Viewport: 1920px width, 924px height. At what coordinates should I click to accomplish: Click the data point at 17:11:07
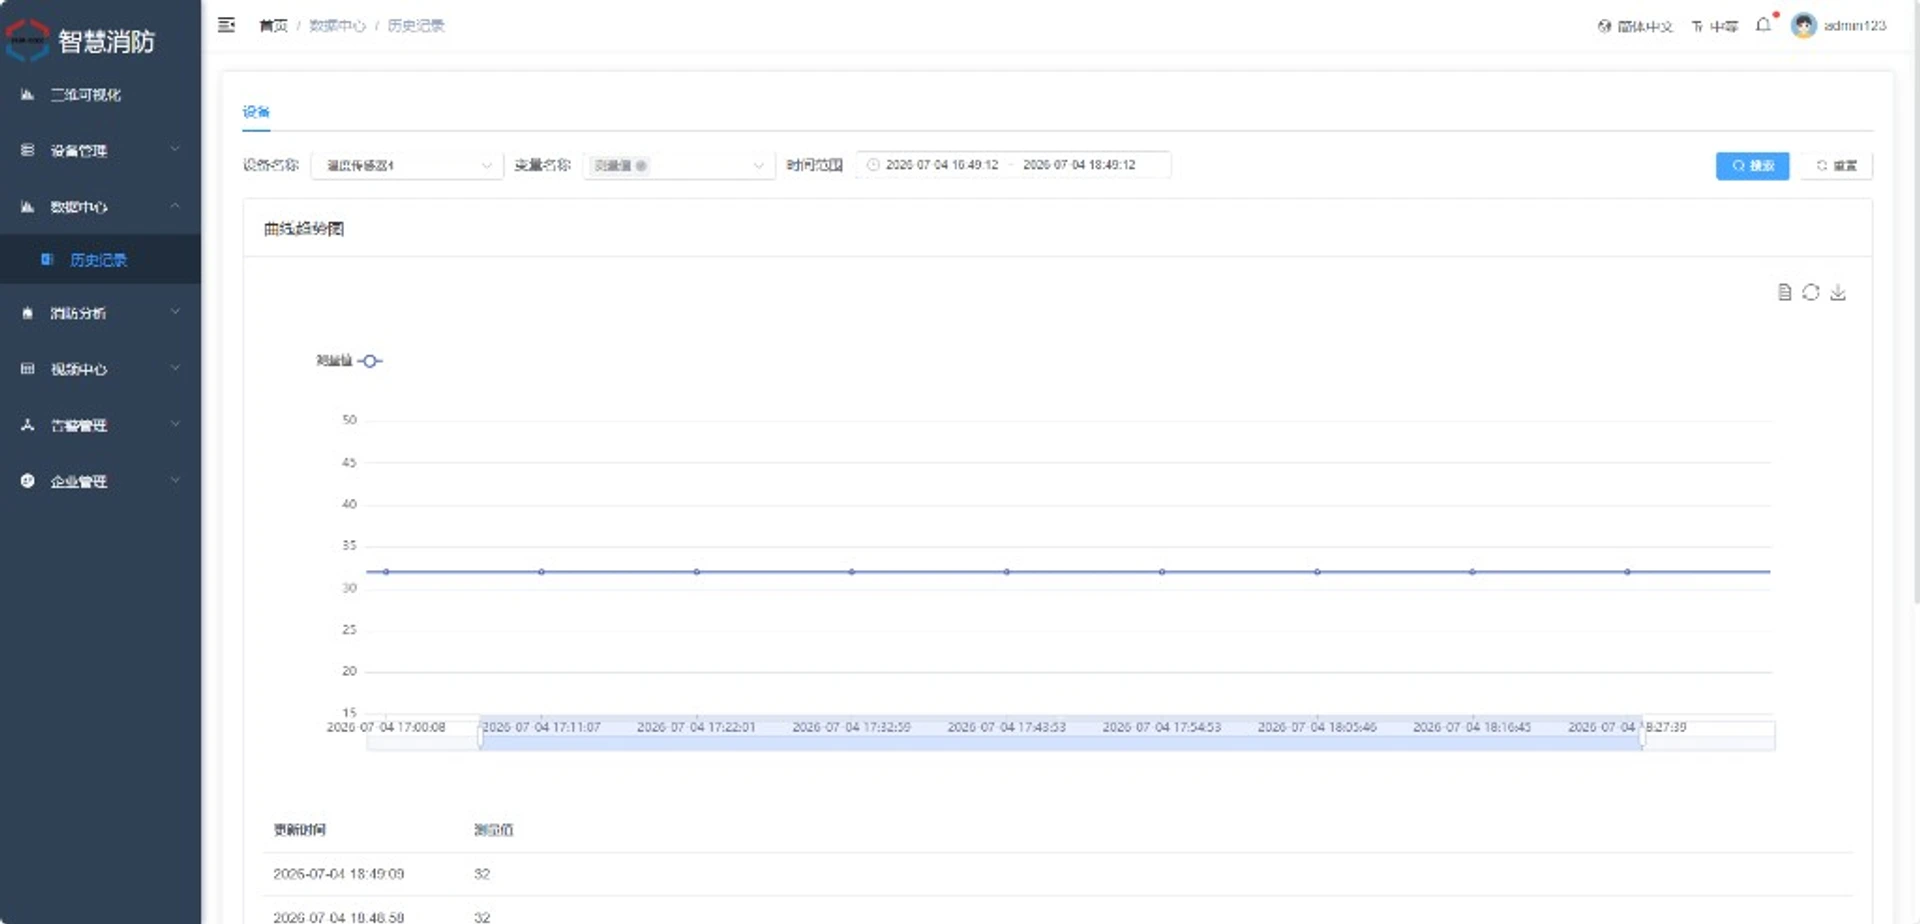[541, 572]
